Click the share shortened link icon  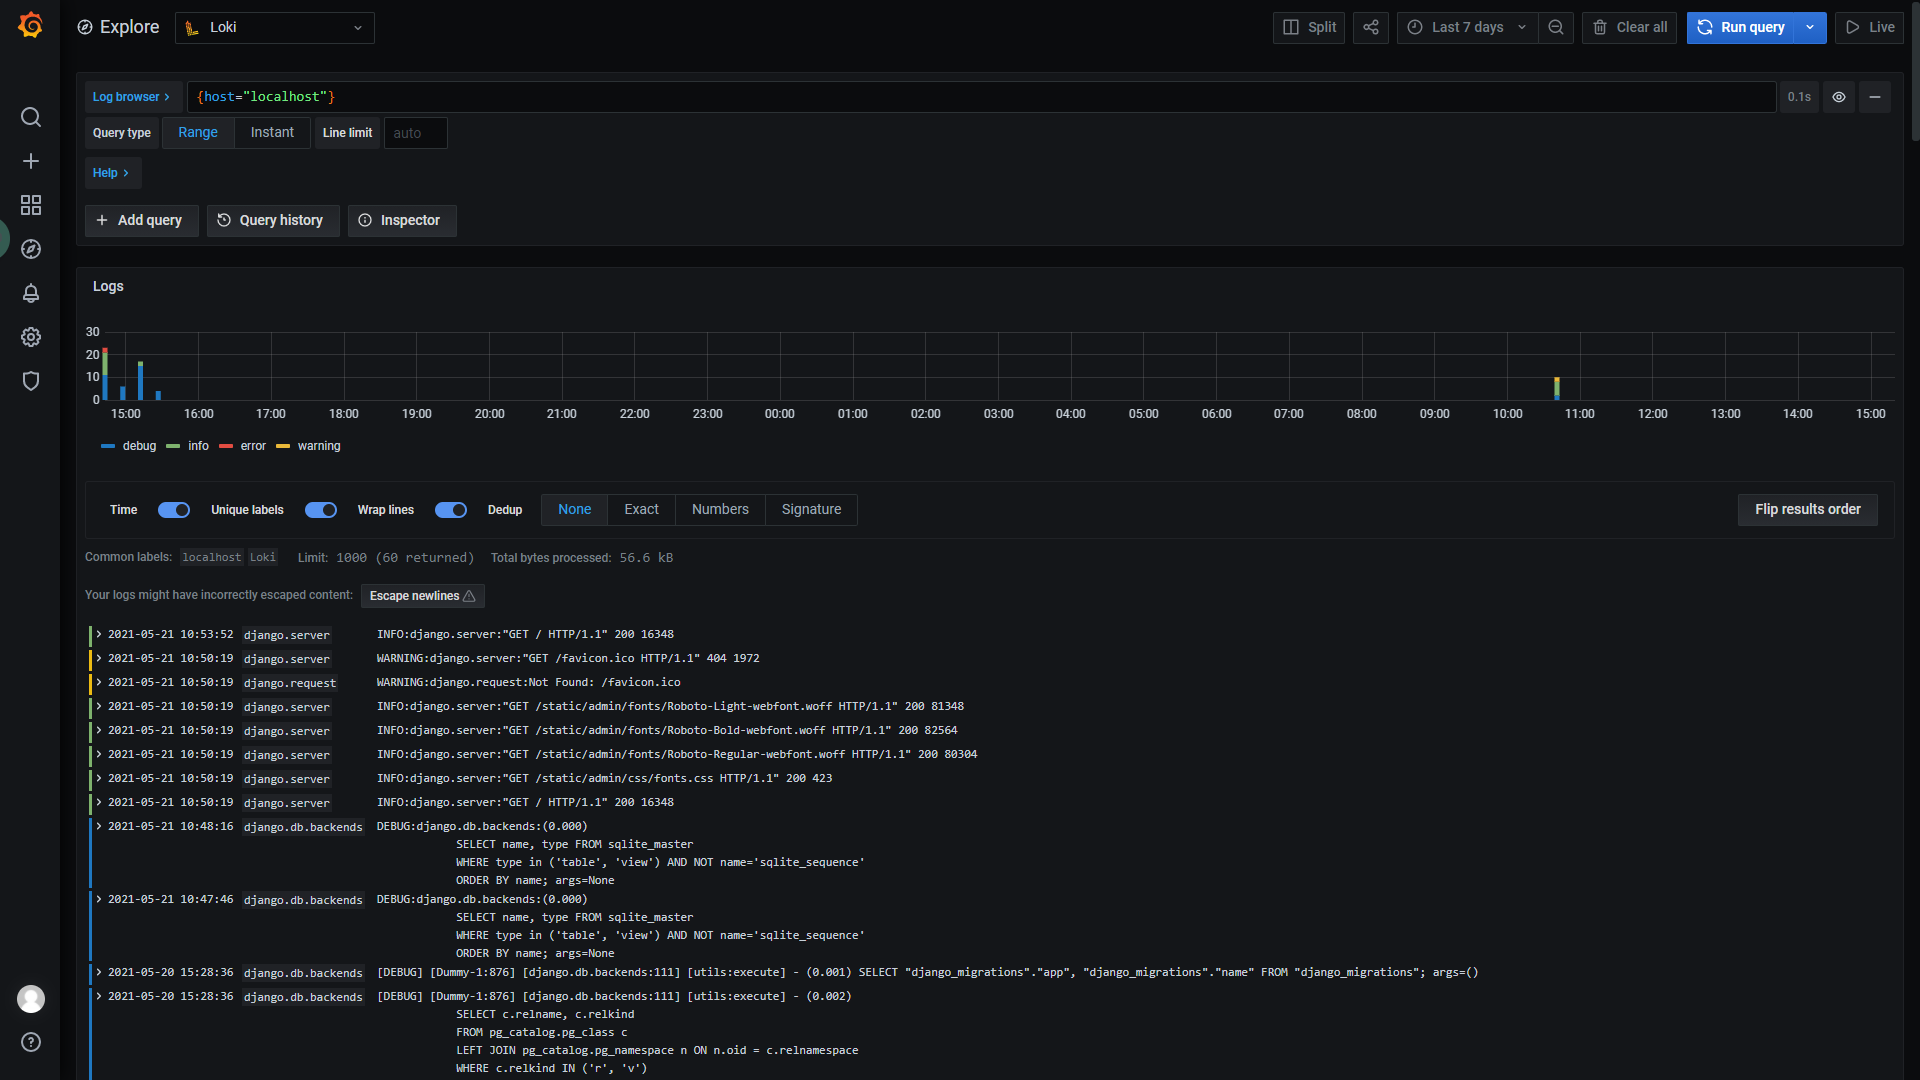pyautogui.click(x=1371, y=28)
